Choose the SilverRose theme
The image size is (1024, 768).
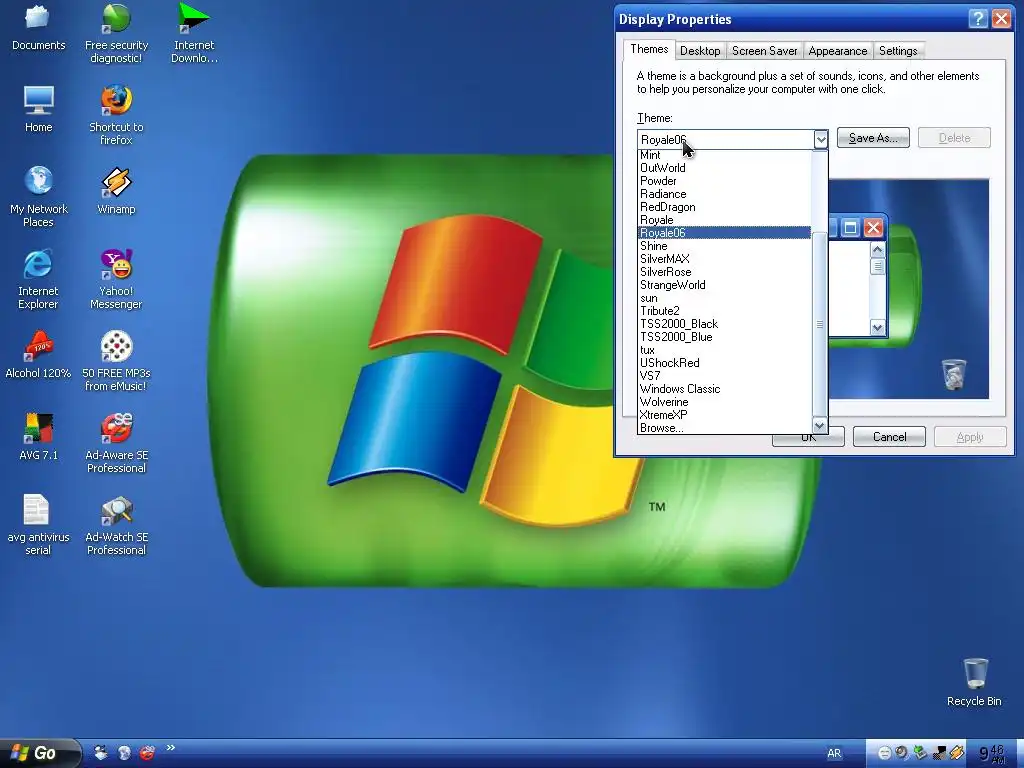[x=724, y=272]
